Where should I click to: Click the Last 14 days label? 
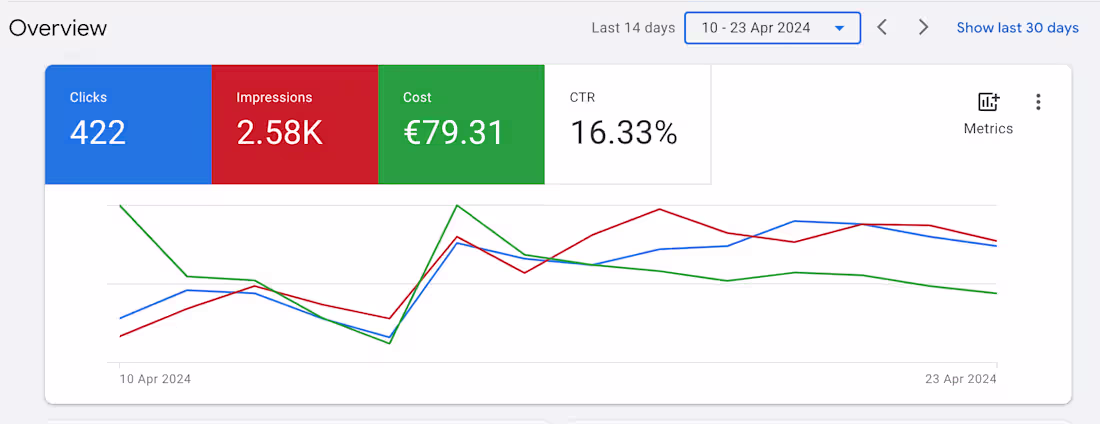pos(633,28)
